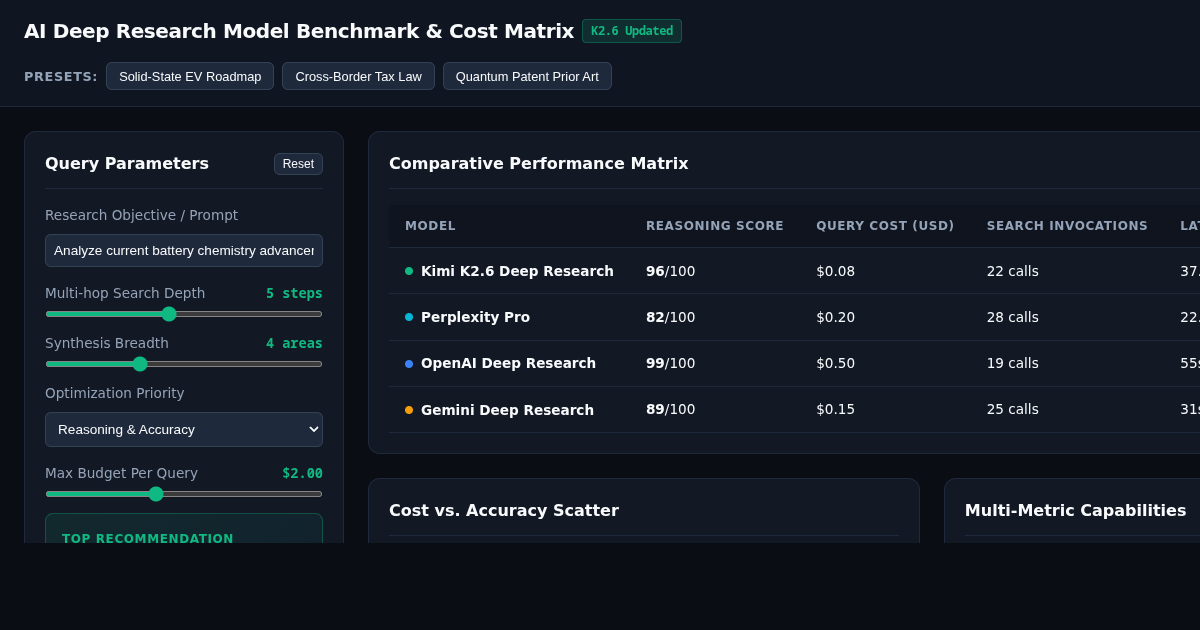
Task: Click the 89/100 reasoning score cell
Action: [670, 409]
